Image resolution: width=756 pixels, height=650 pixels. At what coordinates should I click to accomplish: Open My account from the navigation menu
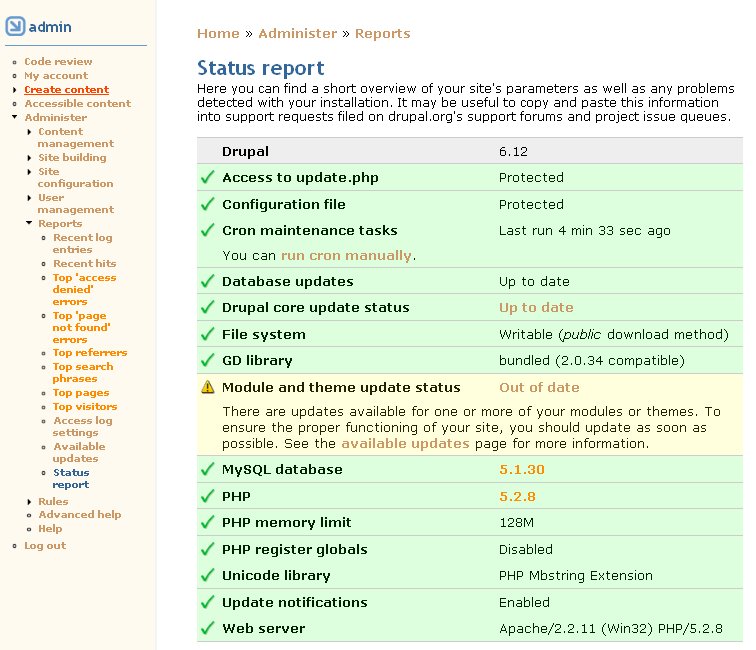tap(56, 76)
